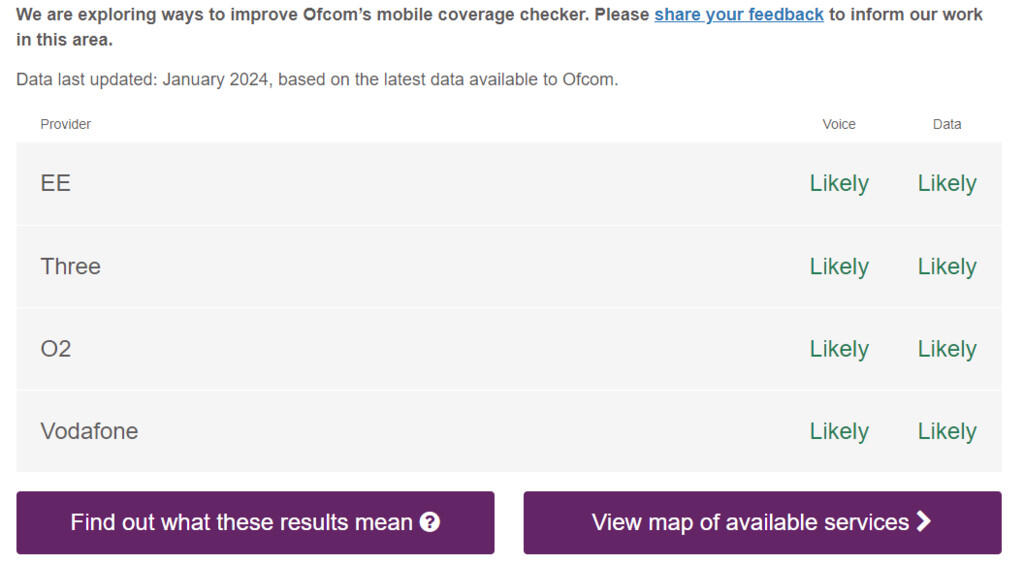The image size is (1024, 564).
Task: Click Three's Voice coverage Likely result
Action: click(x=839, y=266)
